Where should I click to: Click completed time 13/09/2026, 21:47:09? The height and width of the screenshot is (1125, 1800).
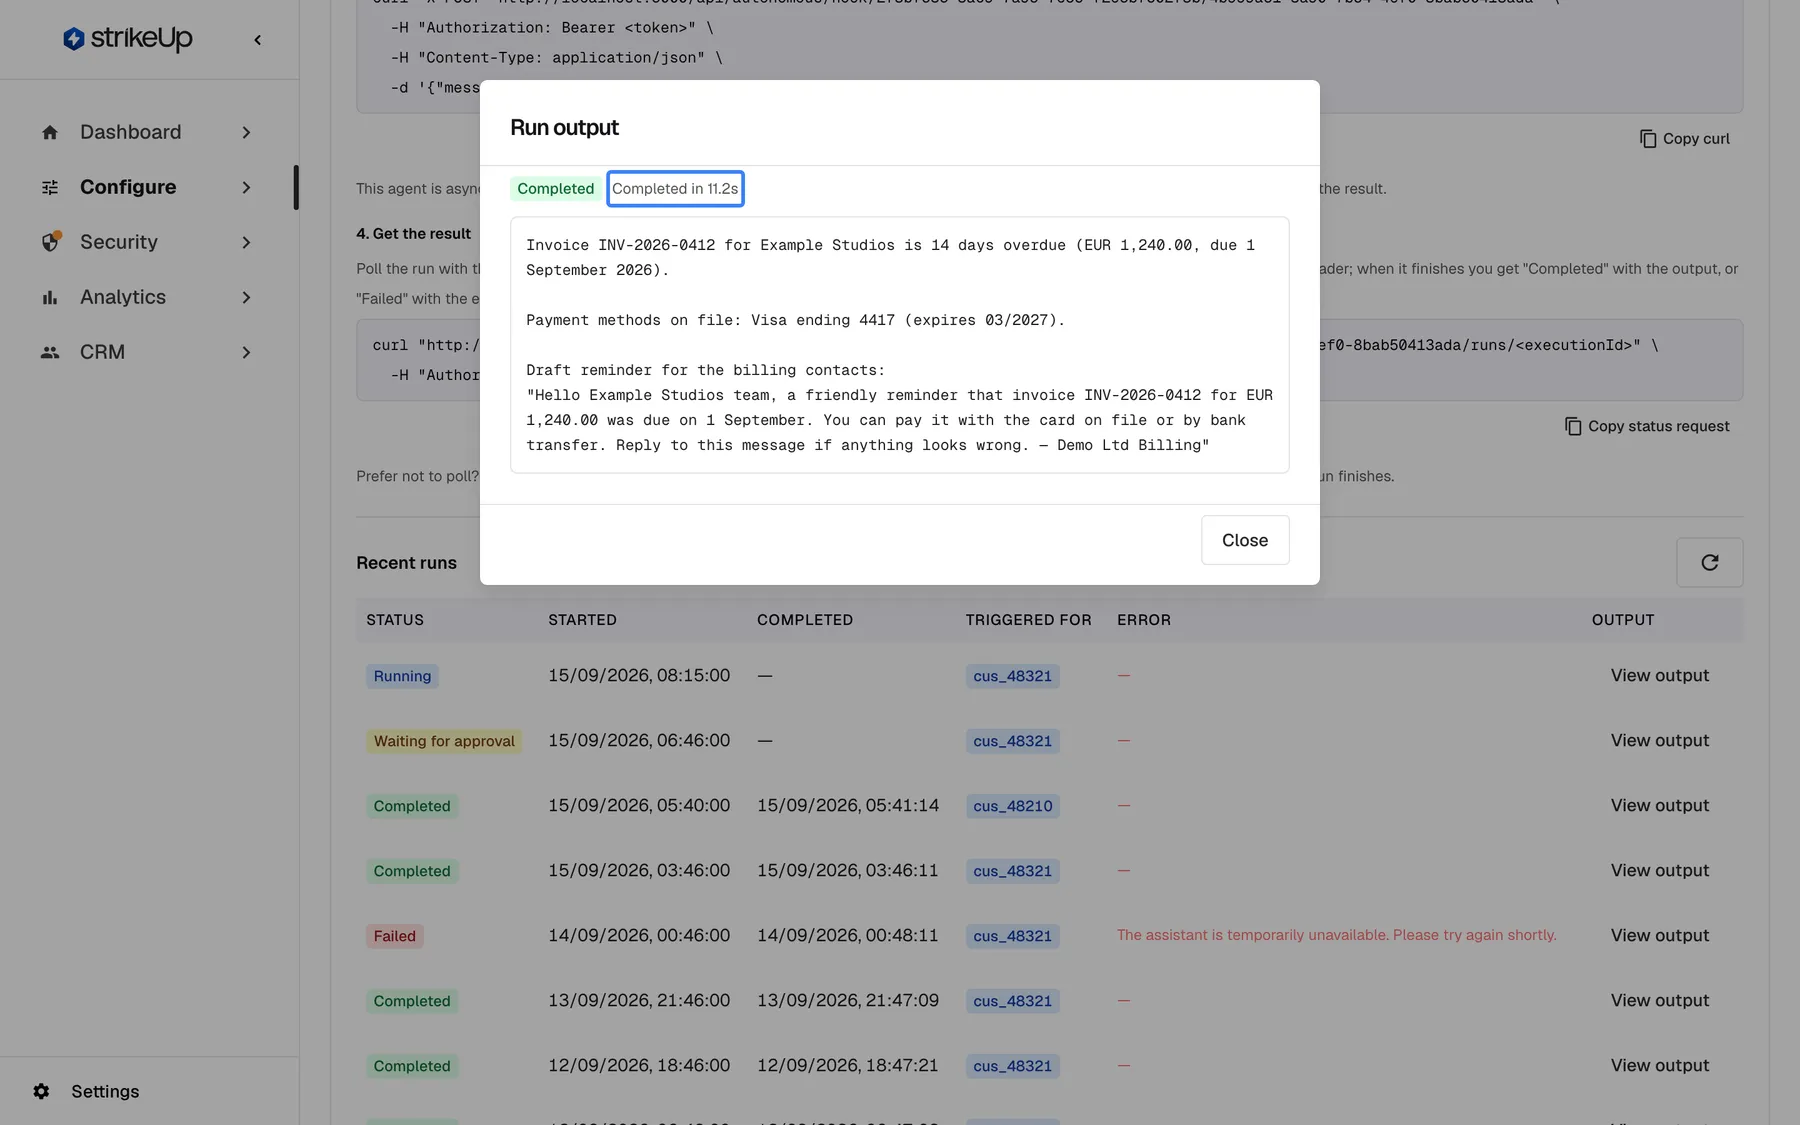pyautogui.click(x=848, y=1001)
